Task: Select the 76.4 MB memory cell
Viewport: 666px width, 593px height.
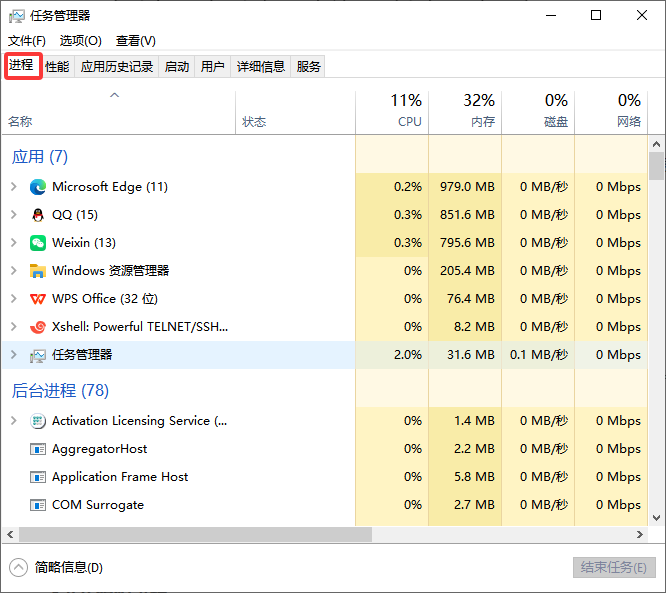Action: pos(465,299)
